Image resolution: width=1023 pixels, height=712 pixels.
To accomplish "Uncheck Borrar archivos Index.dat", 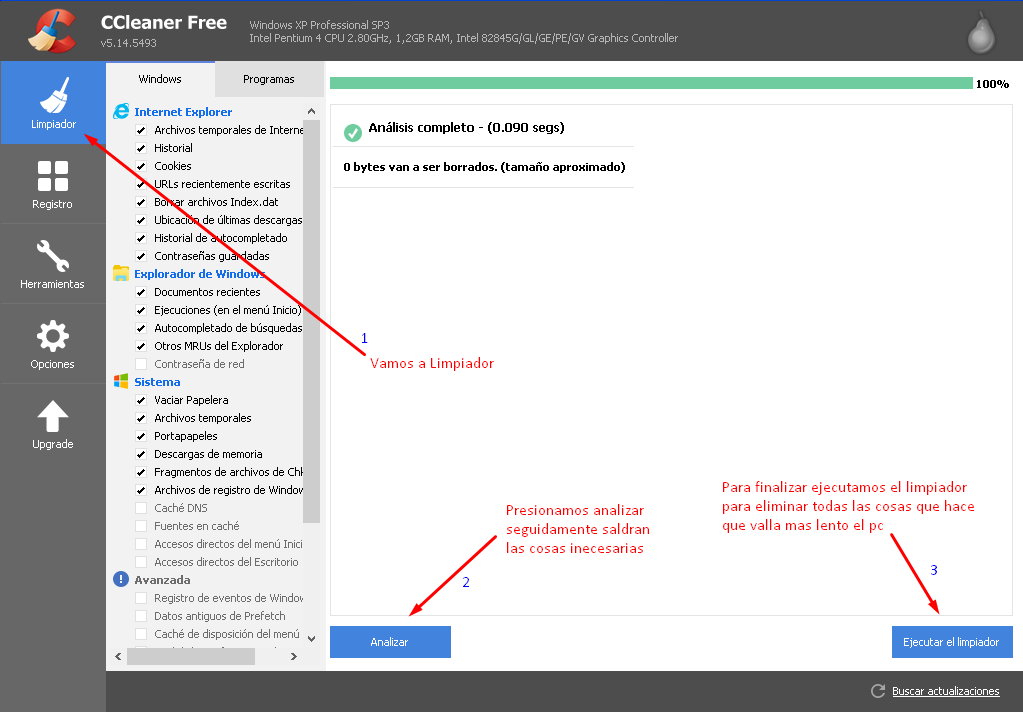I will 141,202.
